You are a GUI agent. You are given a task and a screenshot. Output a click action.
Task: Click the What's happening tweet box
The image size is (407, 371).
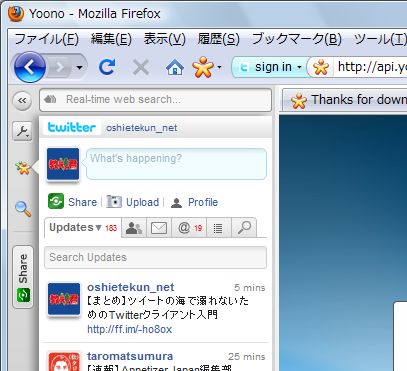(x=176, y=164)
